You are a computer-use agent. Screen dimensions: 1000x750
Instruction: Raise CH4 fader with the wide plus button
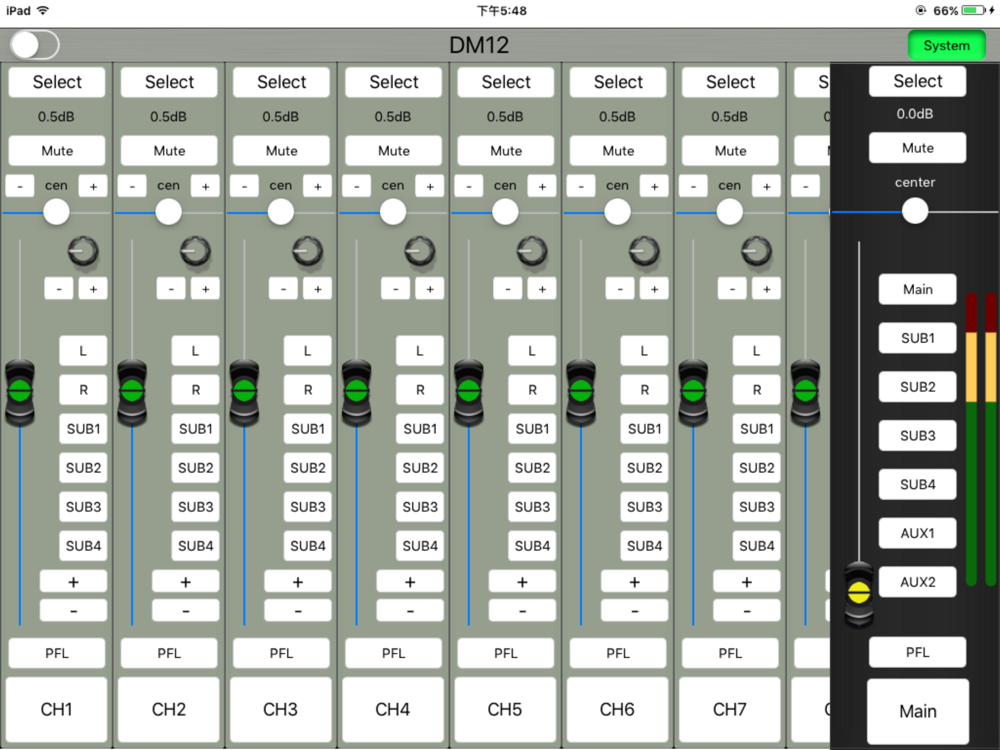pyautogui.click(x=410, y=582)
